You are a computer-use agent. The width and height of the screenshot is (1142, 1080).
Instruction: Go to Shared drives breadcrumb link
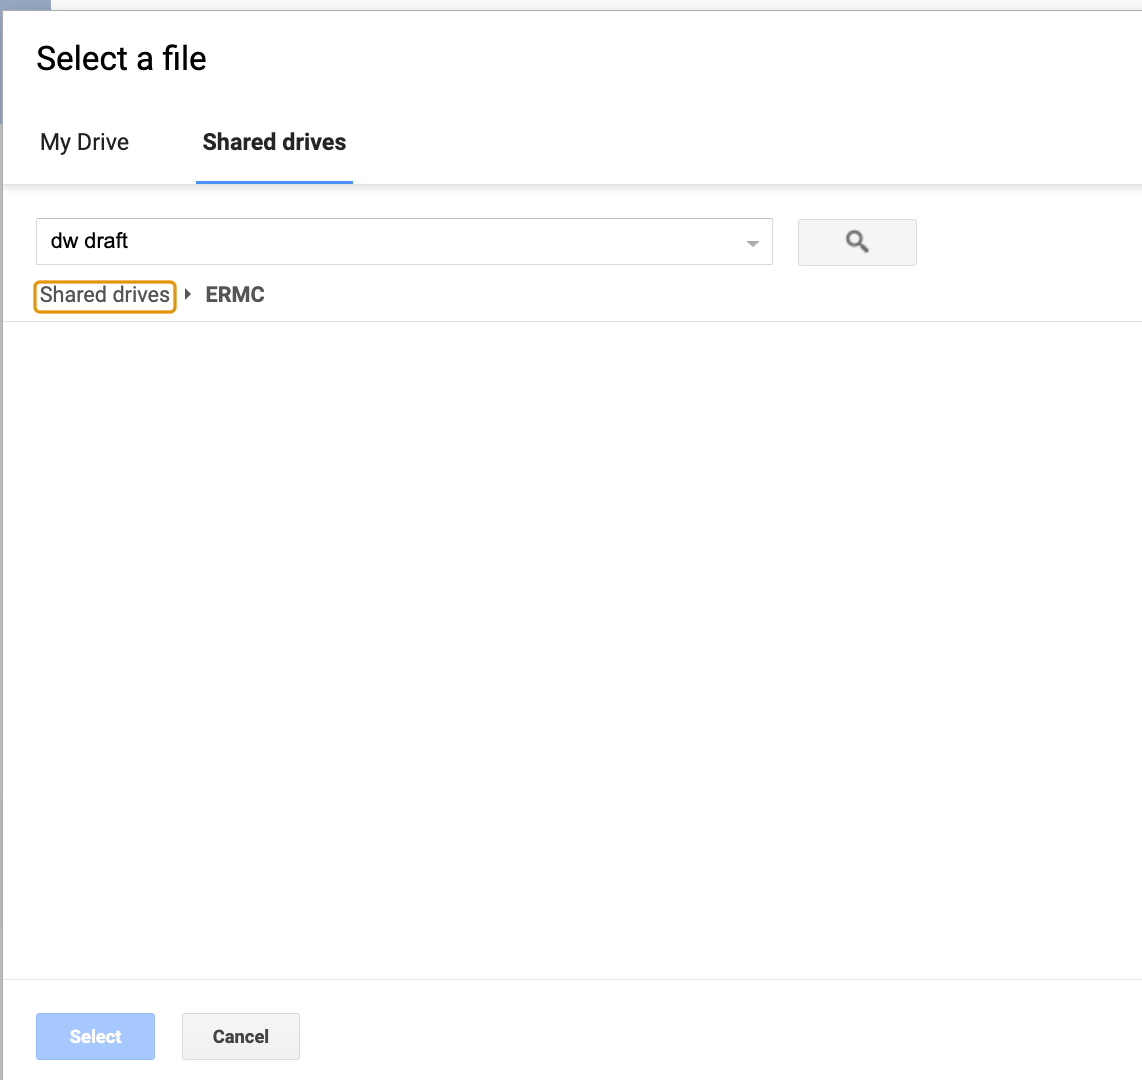click(x=105, y=295)
